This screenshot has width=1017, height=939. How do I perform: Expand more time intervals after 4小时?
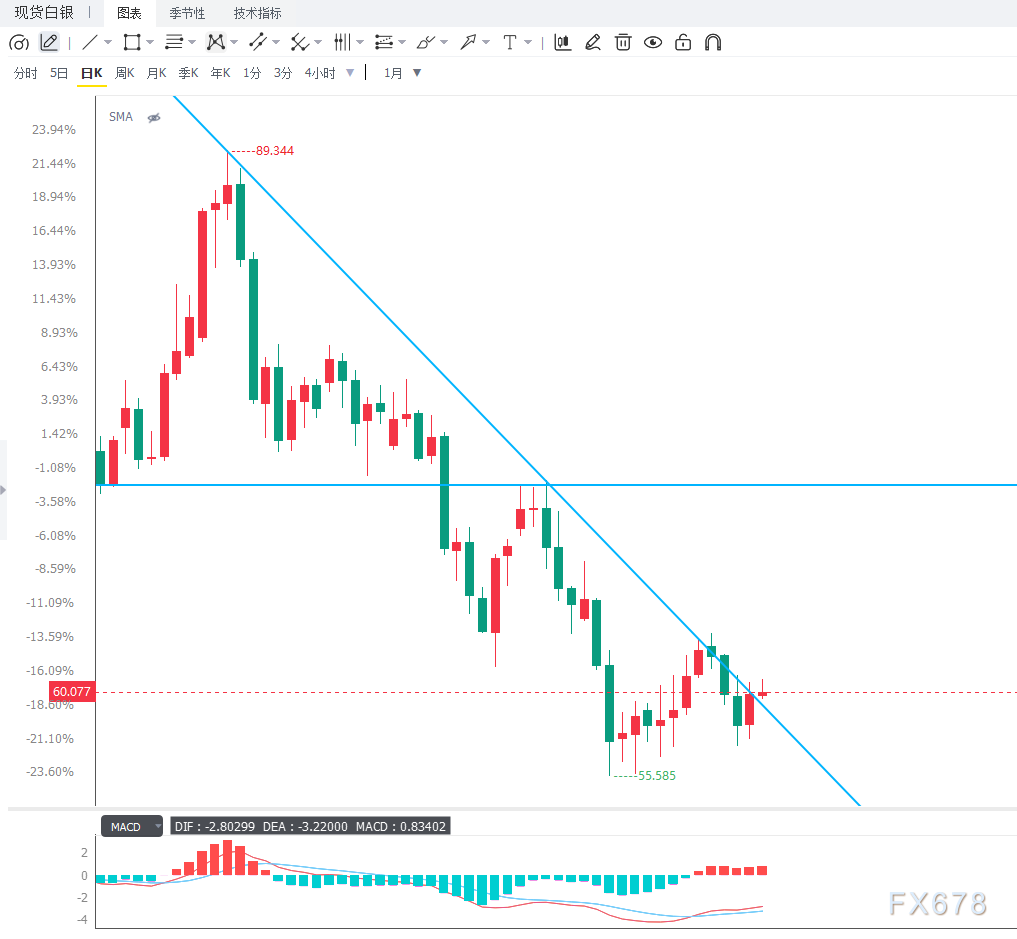350,73
